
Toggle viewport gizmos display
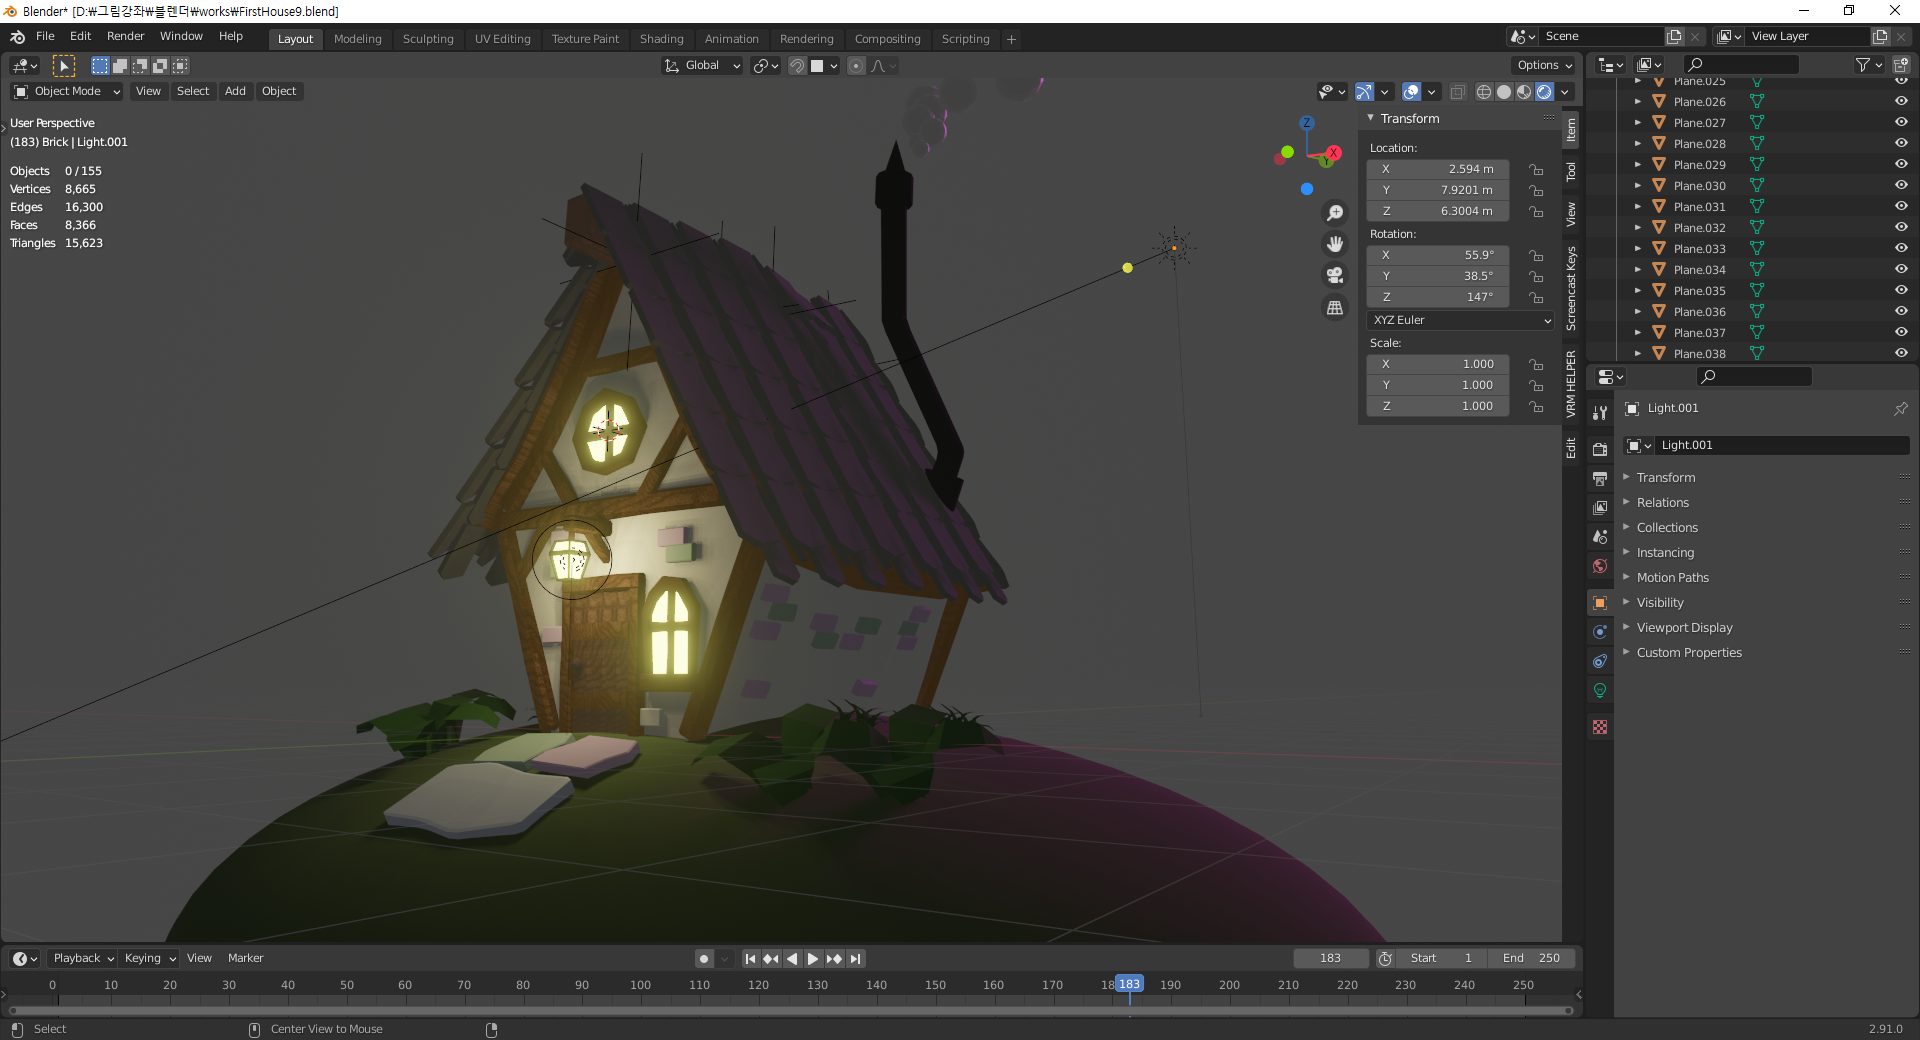pyautogui.click(x=1364, y=92)
